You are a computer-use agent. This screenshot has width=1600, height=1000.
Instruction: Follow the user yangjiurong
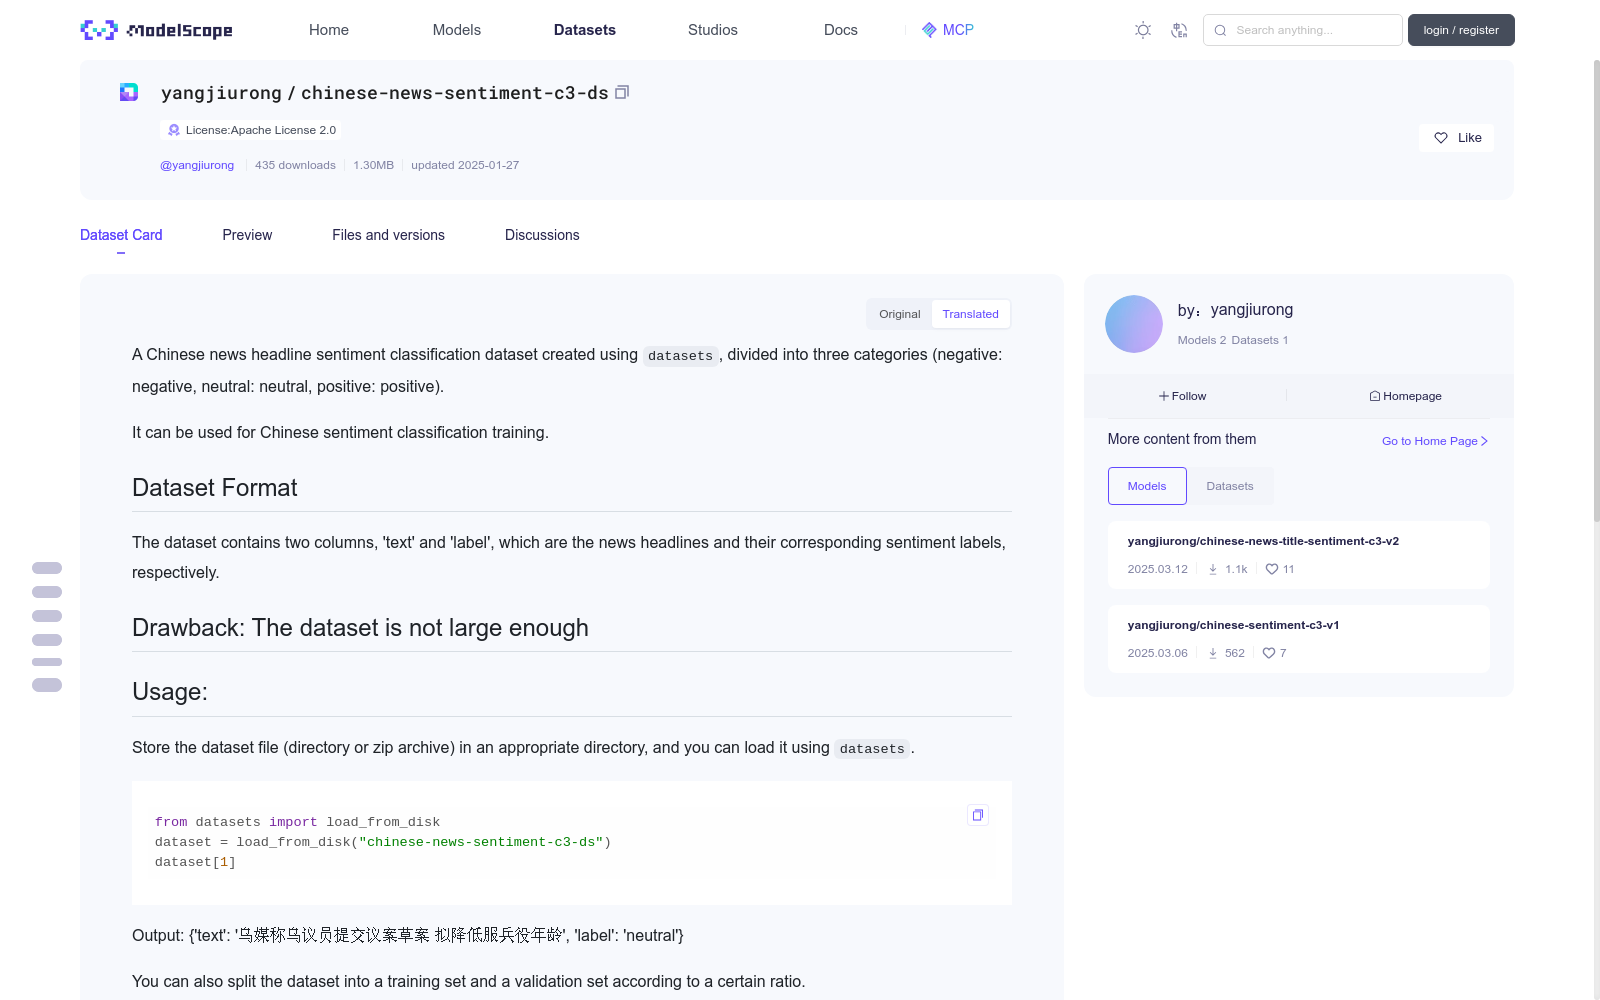[x=1183, y=396]
